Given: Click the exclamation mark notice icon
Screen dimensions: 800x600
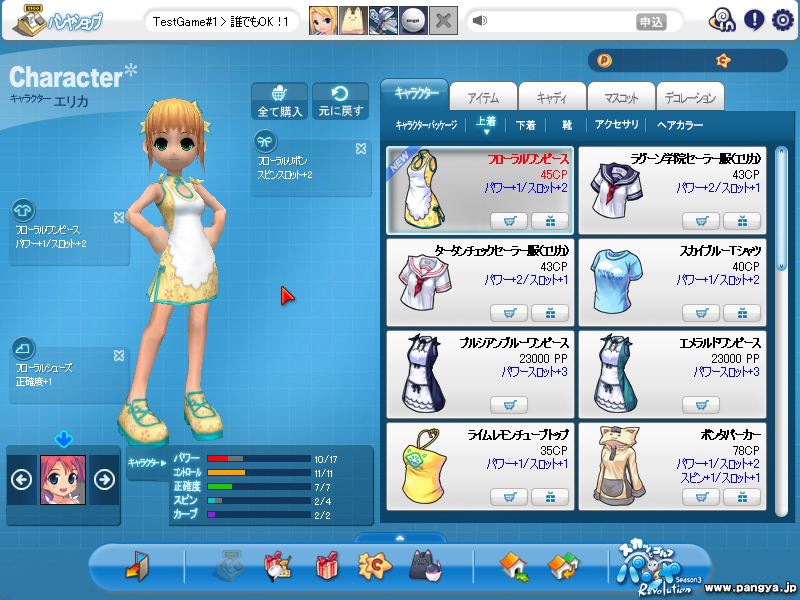Looking at the screenshot, I should (x=754, y=20).
